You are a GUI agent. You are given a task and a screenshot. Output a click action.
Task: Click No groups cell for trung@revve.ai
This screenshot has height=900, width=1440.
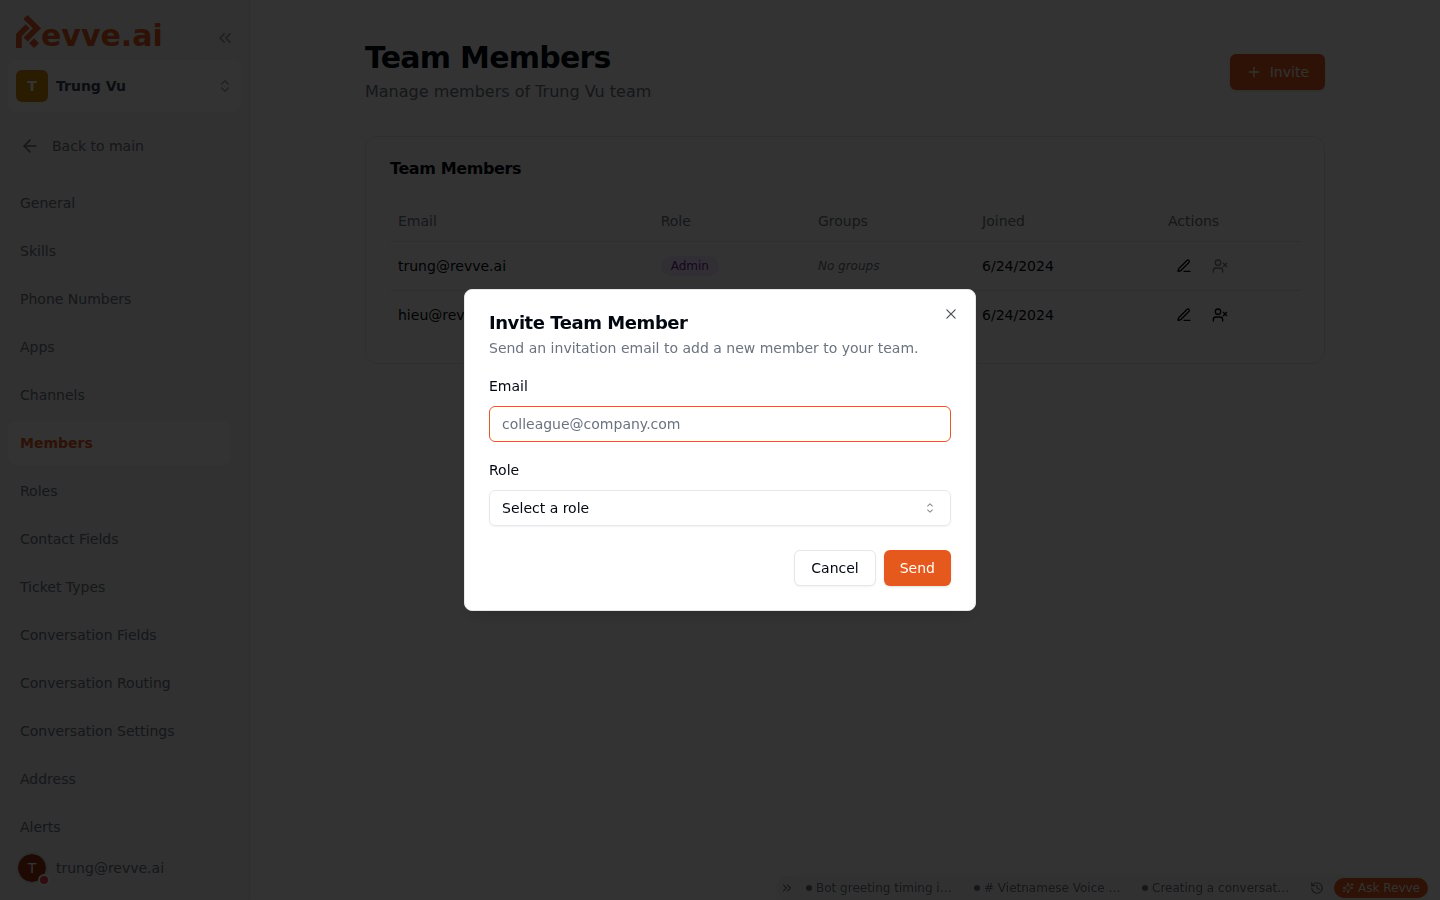(849, 266)
